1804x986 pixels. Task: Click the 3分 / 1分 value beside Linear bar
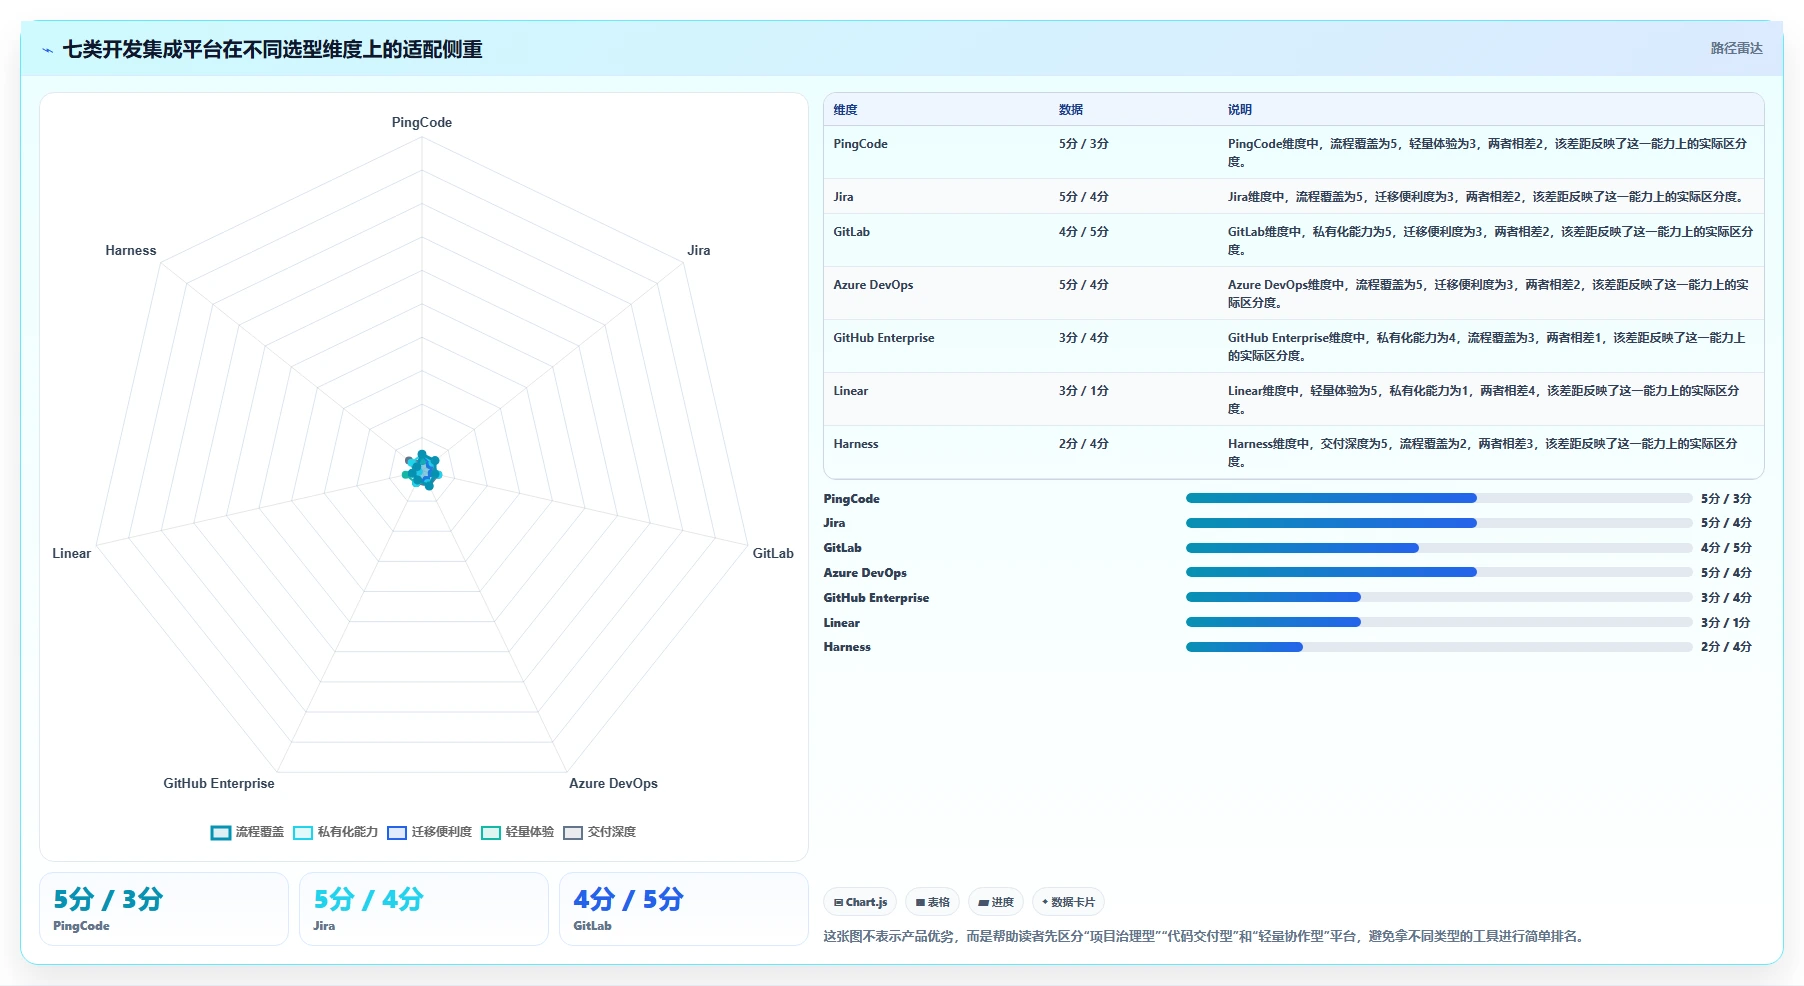pyautogui.click(x=1726, y=623)
